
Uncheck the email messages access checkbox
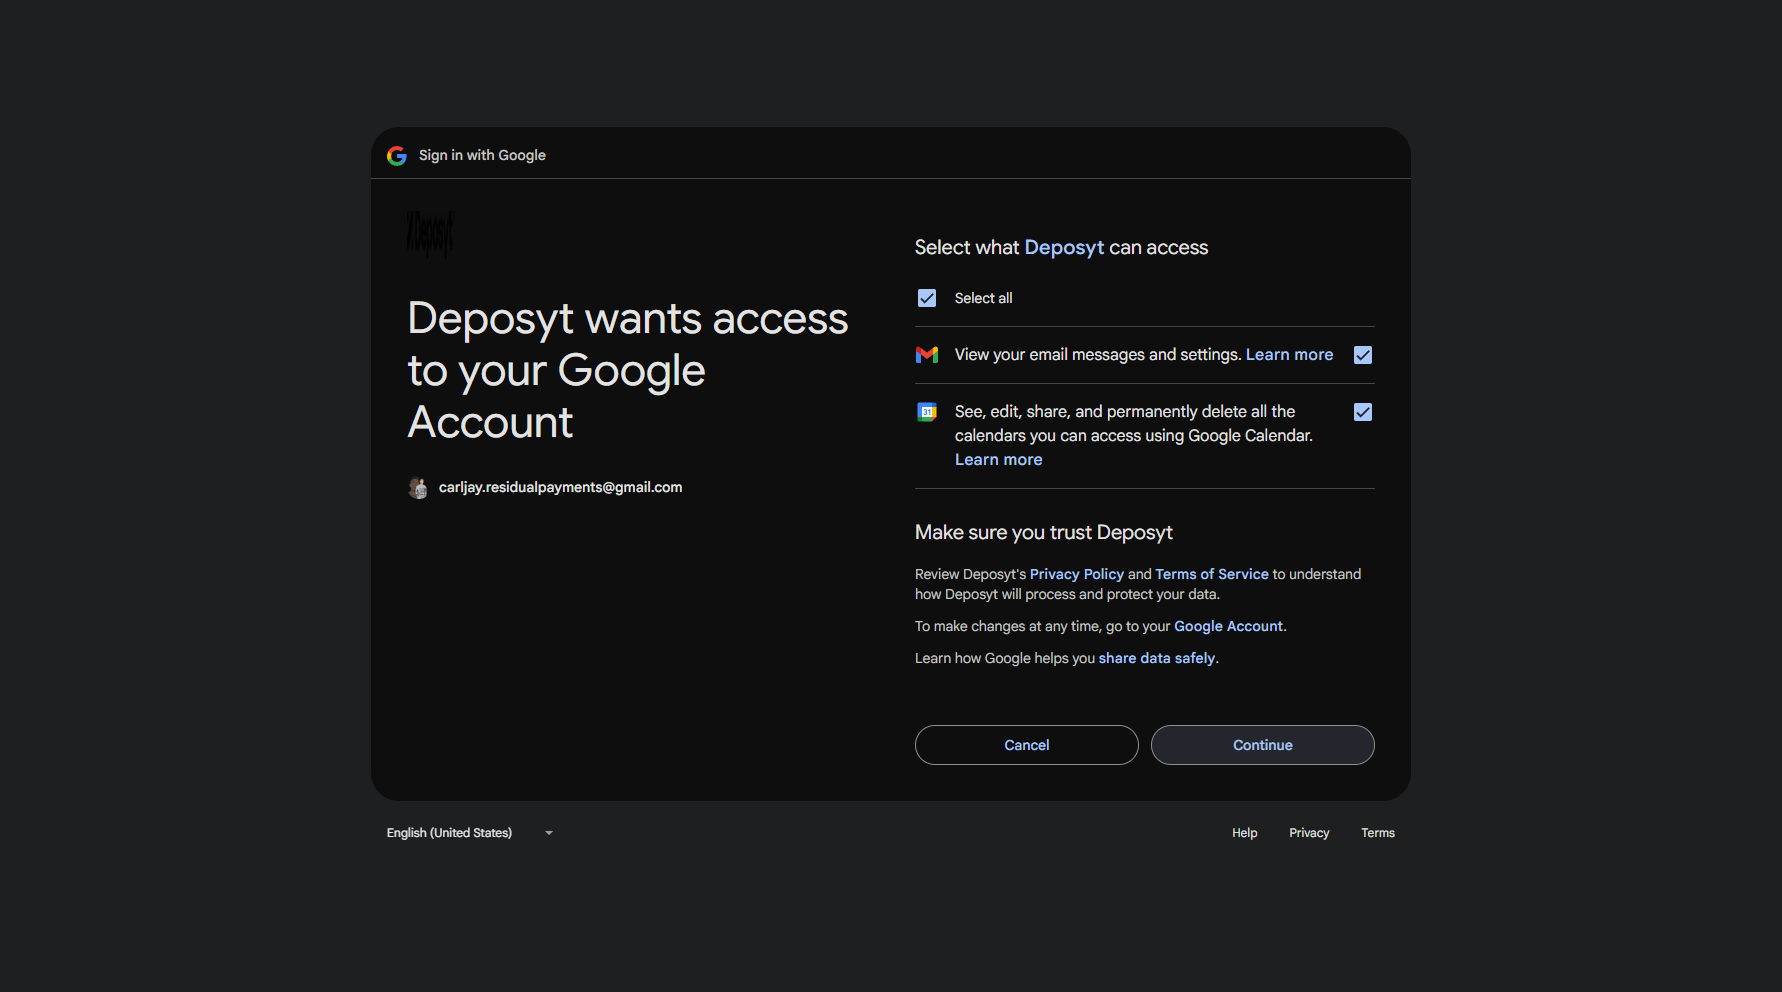coord(1363,355)
